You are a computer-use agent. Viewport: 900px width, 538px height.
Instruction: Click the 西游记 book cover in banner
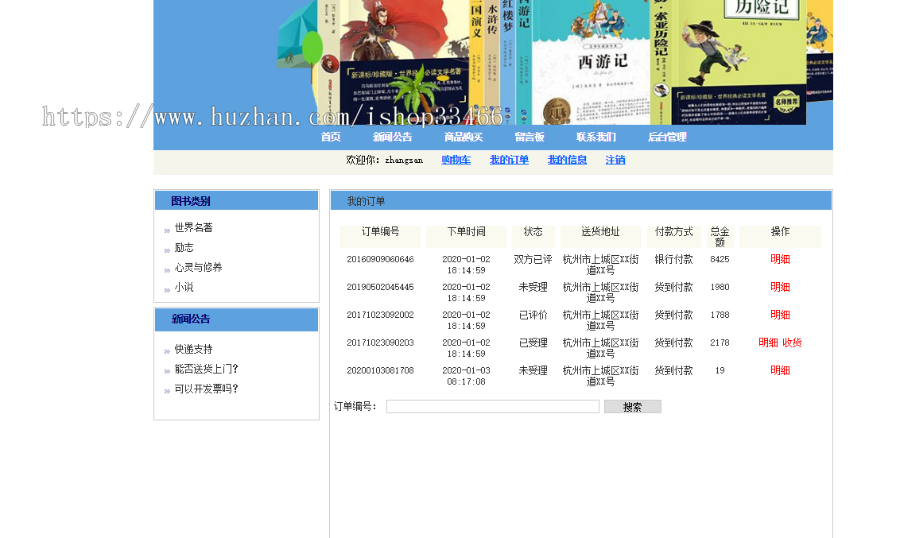(591, 62)
